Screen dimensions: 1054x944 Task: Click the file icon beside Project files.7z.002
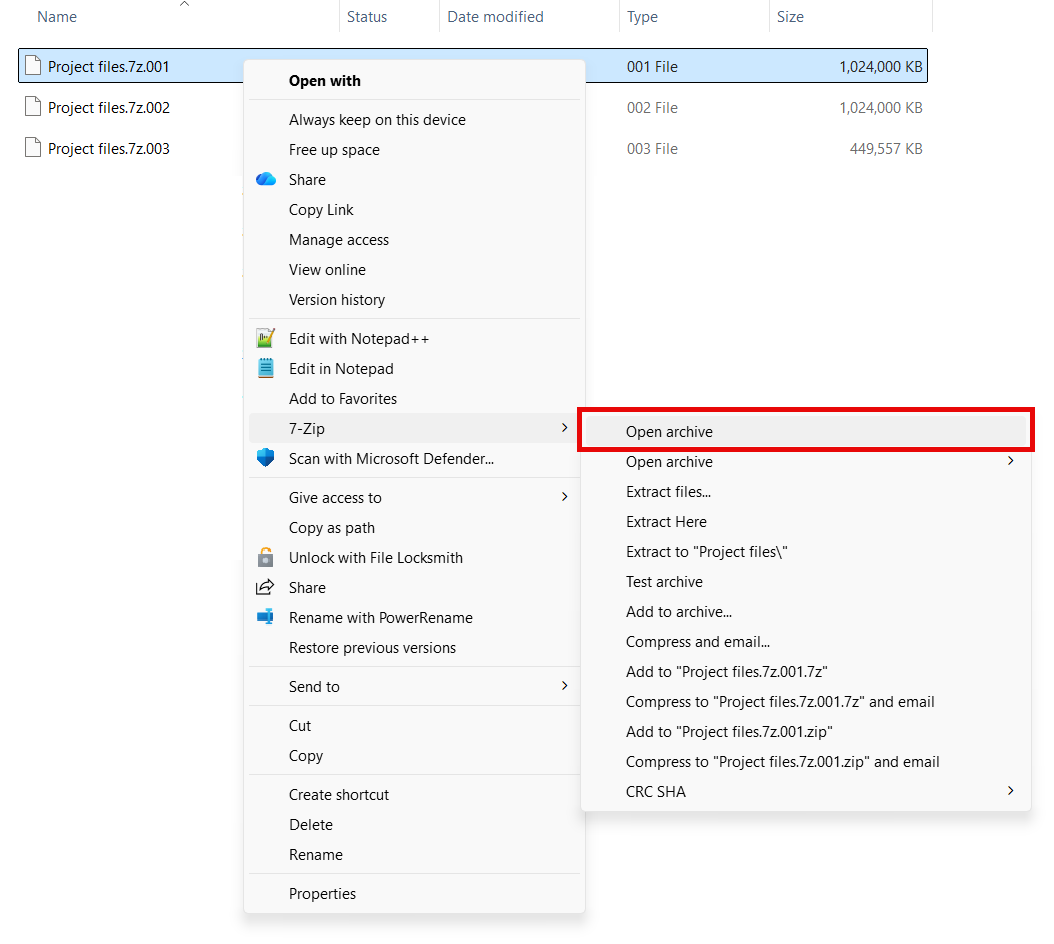coord(32,107)
